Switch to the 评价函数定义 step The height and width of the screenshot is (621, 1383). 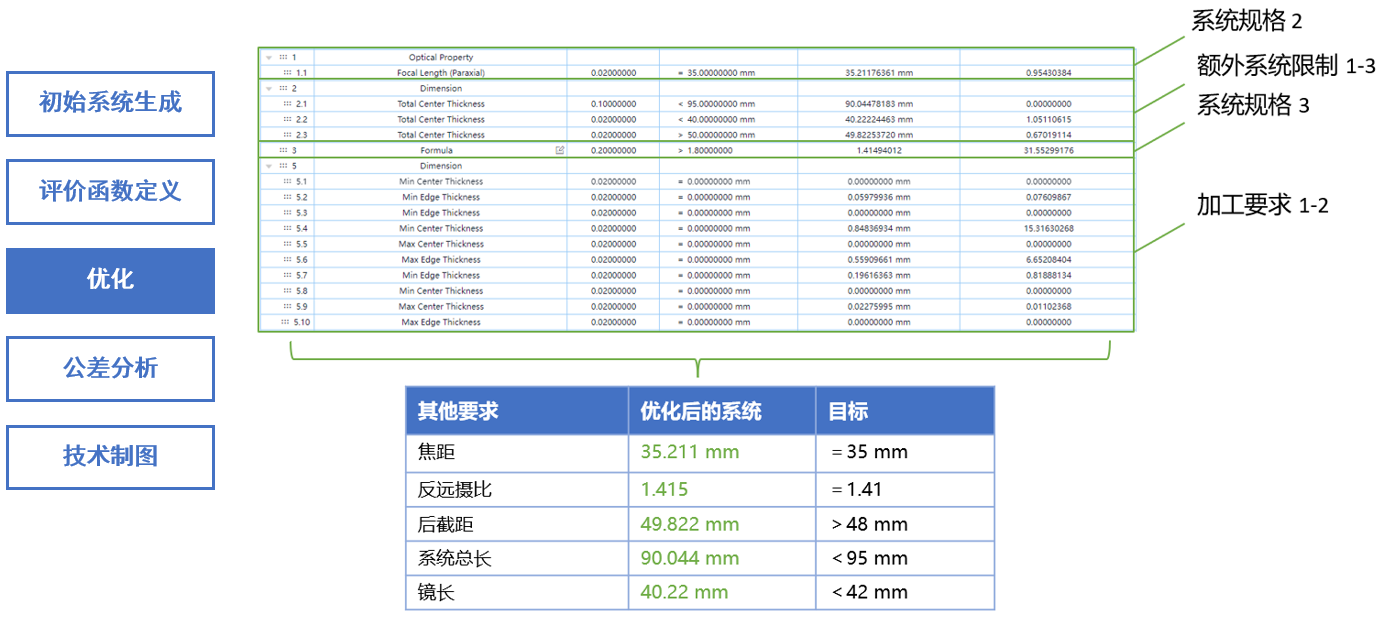click(110, 192)
